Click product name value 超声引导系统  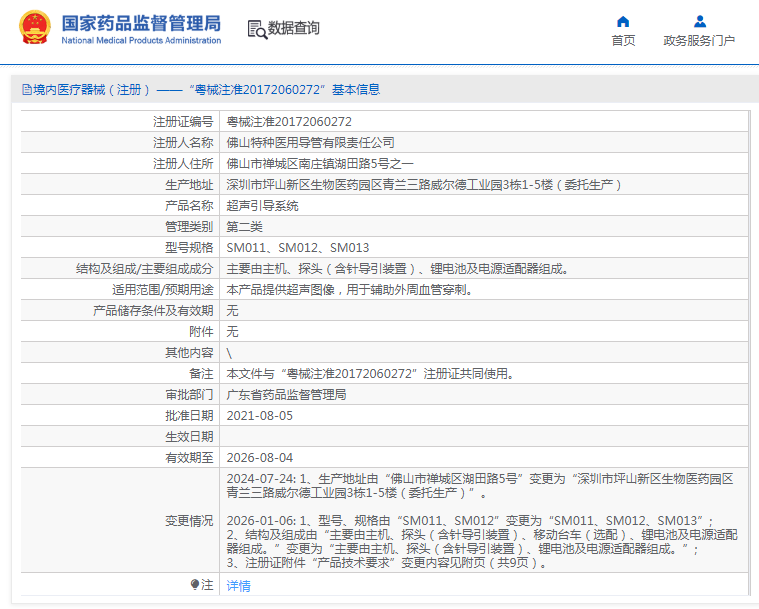(x=262, y=205)
